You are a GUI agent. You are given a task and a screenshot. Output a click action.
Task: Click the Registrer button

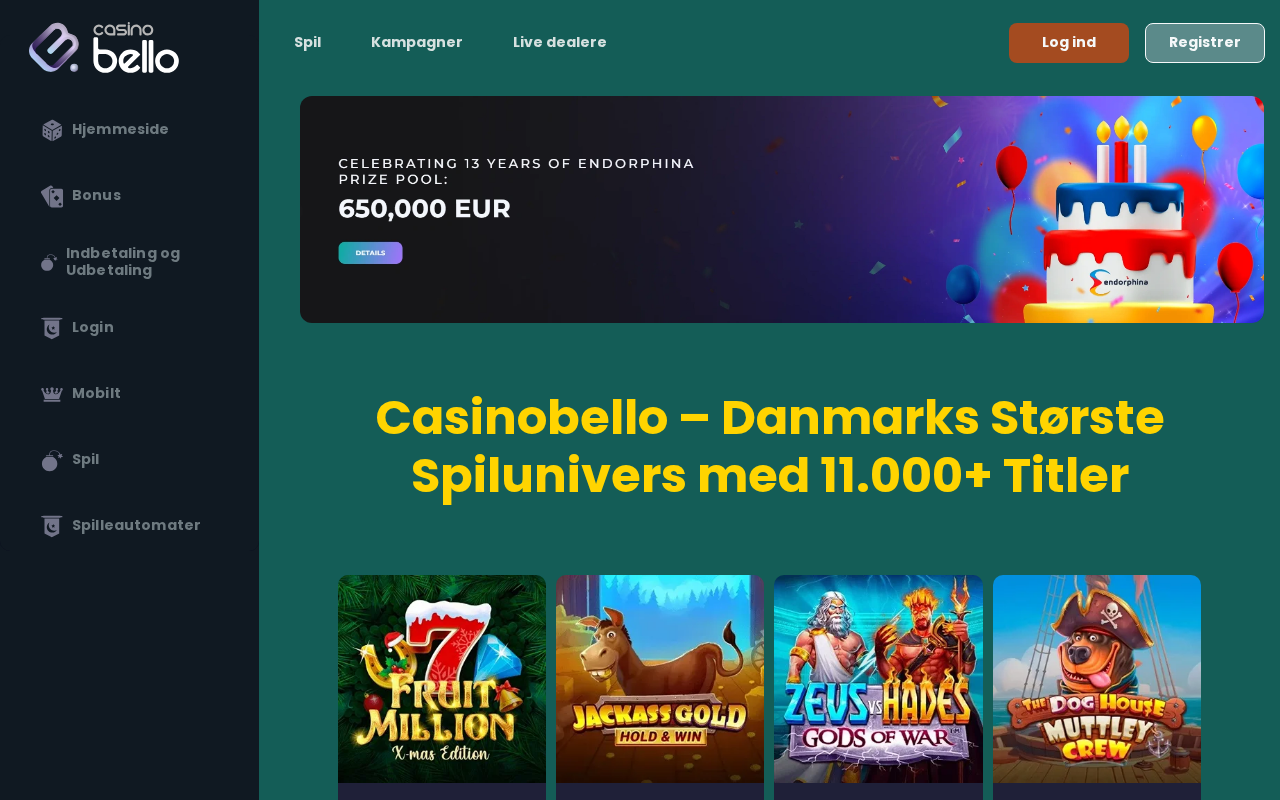pyautogui.click(x=1205, y=43)
